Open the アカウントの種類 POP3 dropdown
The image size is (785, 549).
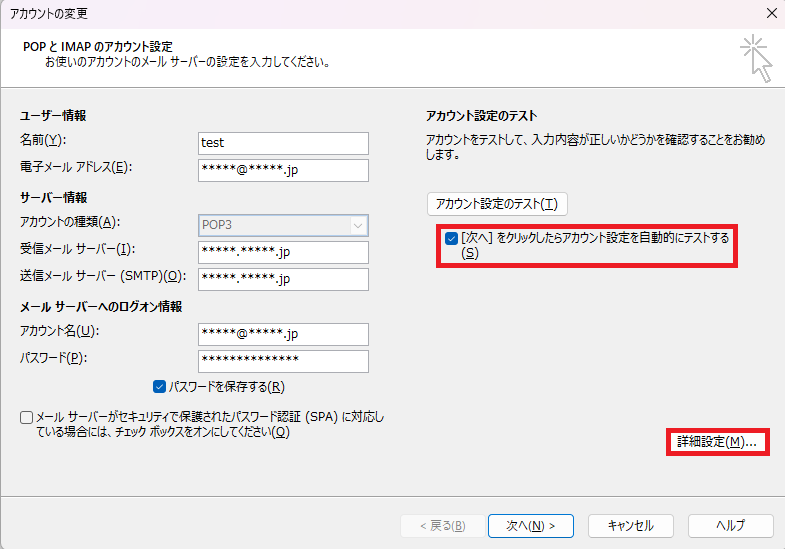click(x=284, y=225)
